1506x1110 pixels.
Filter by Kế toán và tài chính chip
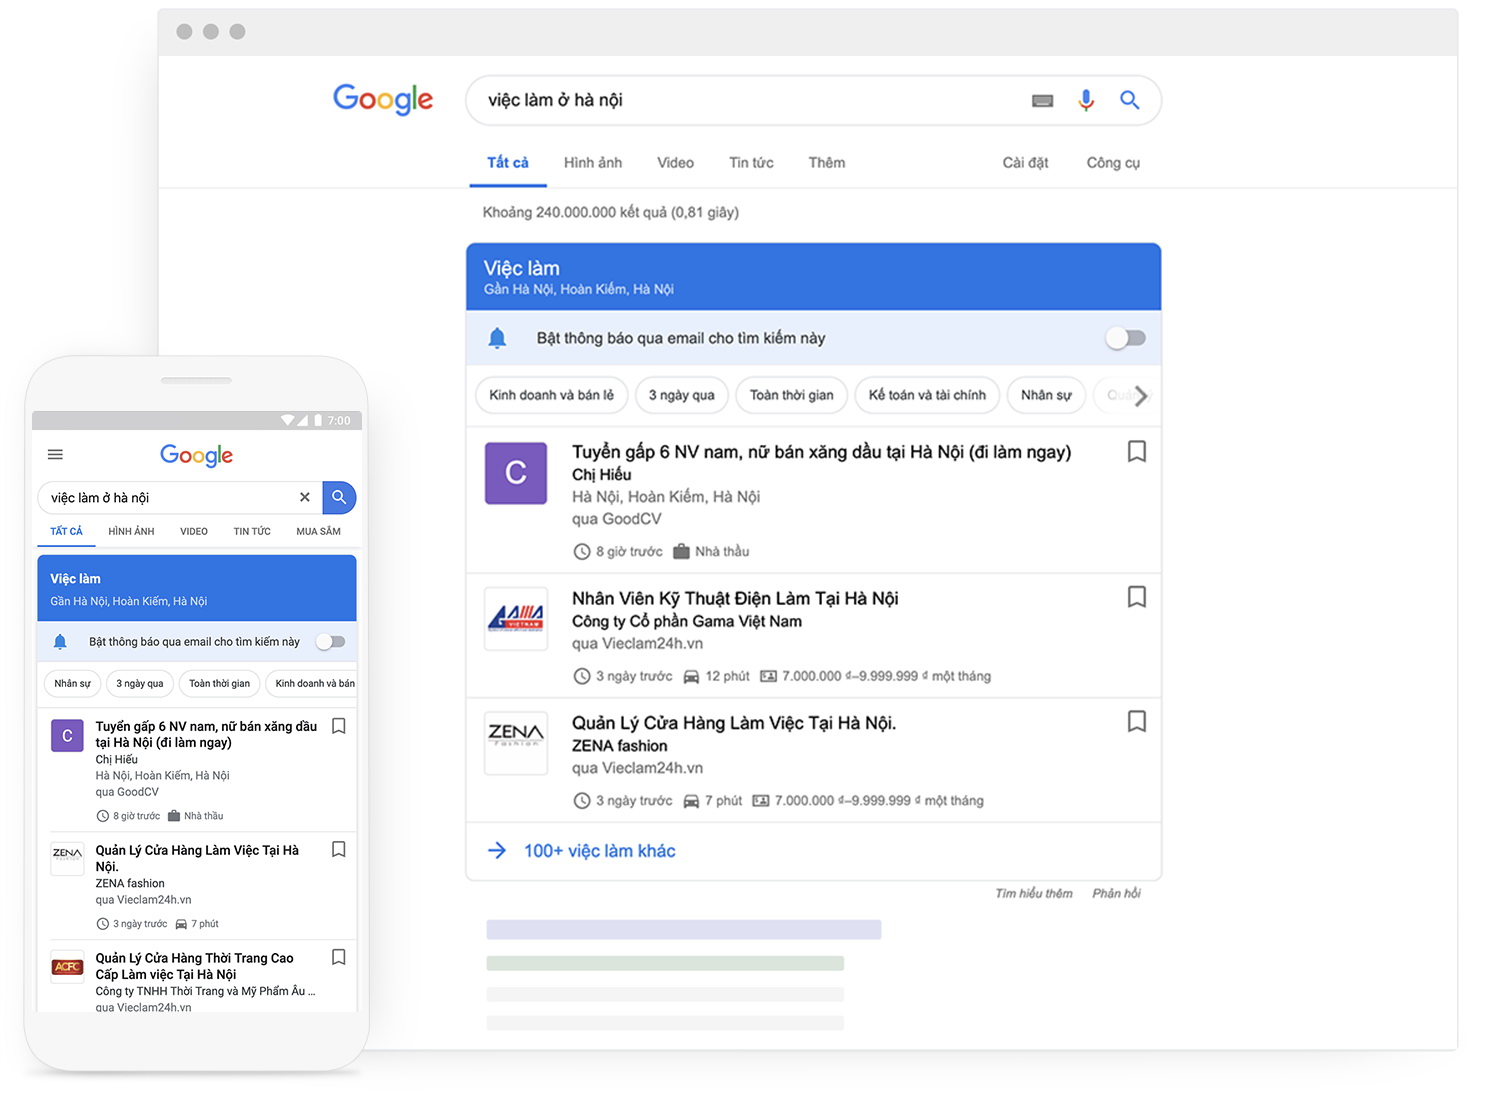(926, 395)
